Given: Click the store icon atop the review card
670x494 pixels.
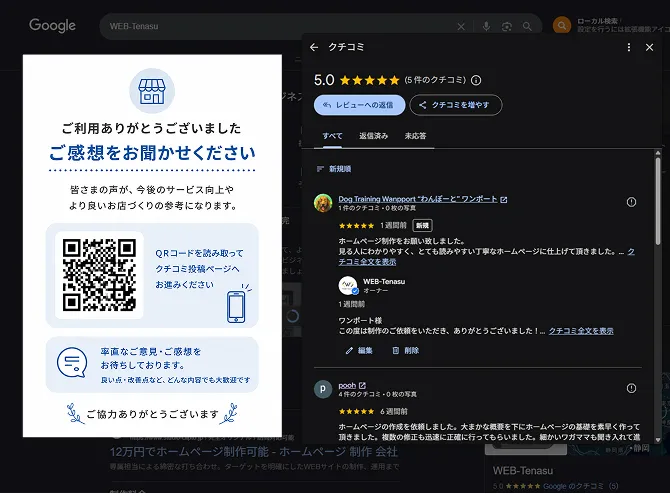Looking at the screenshot, I should [152, 91].
